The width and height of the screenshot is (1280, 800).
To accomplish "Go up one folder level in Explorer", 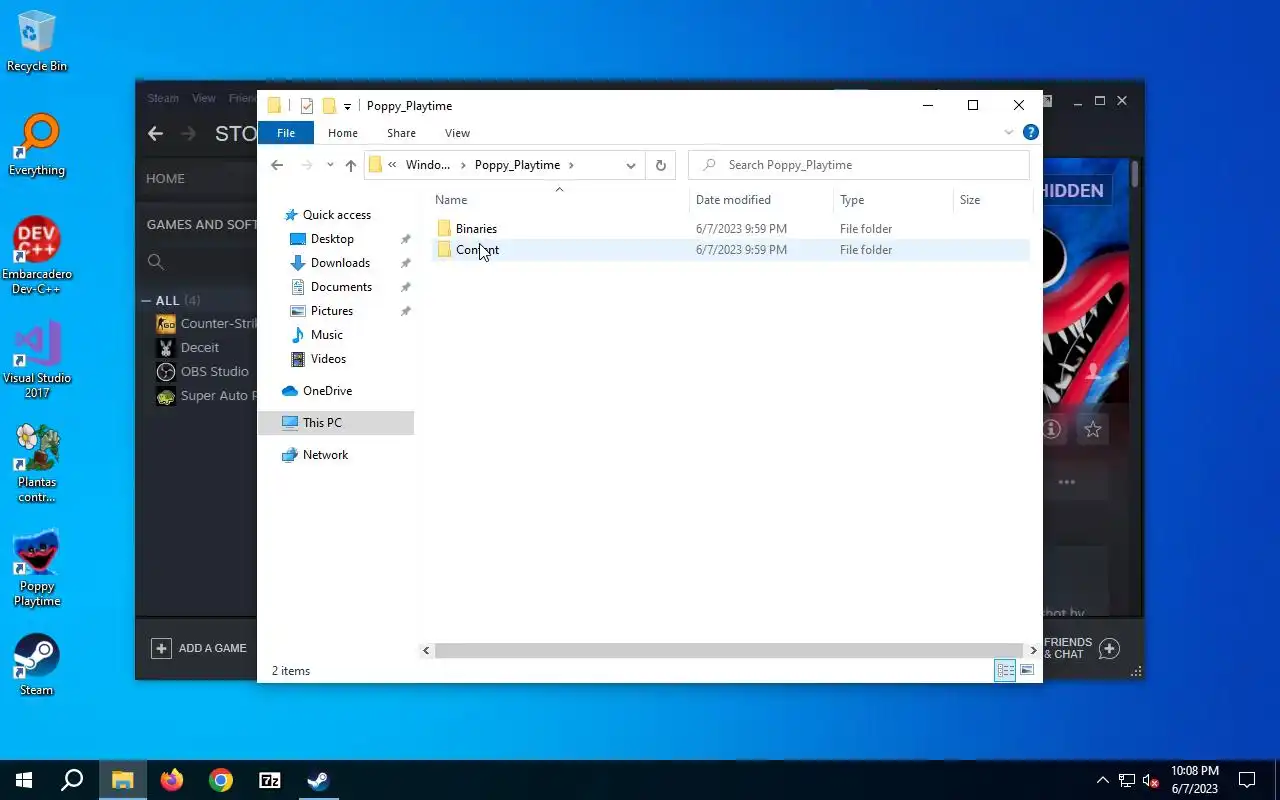I will 350,165.
